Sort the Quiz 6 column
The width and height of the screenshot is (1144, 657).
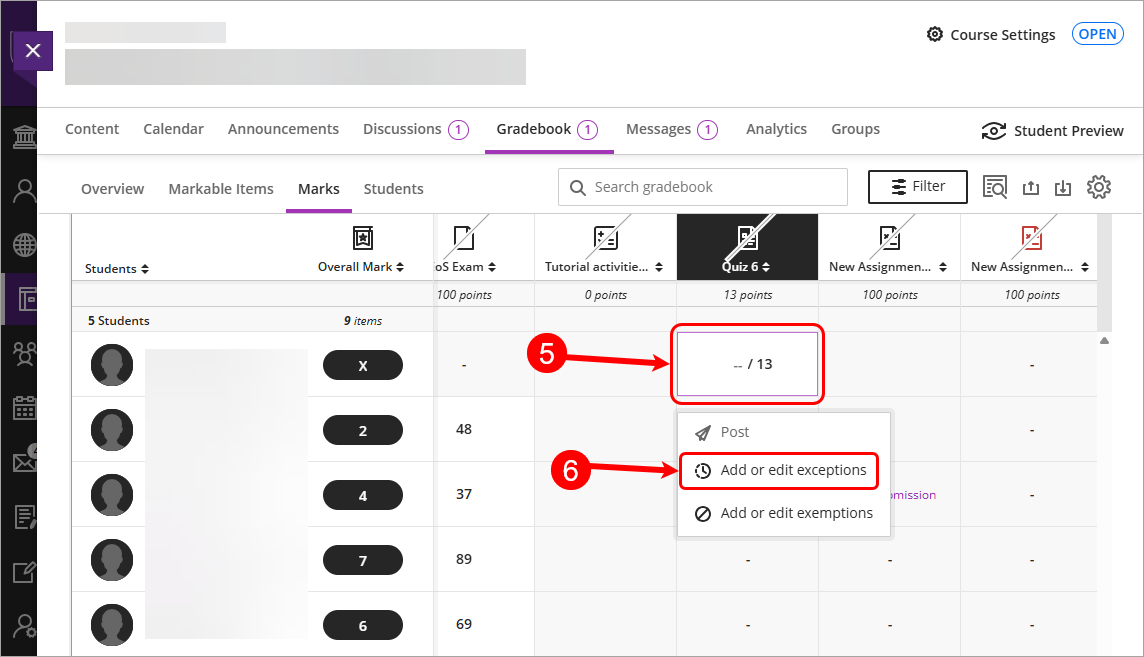coord(765,267)
